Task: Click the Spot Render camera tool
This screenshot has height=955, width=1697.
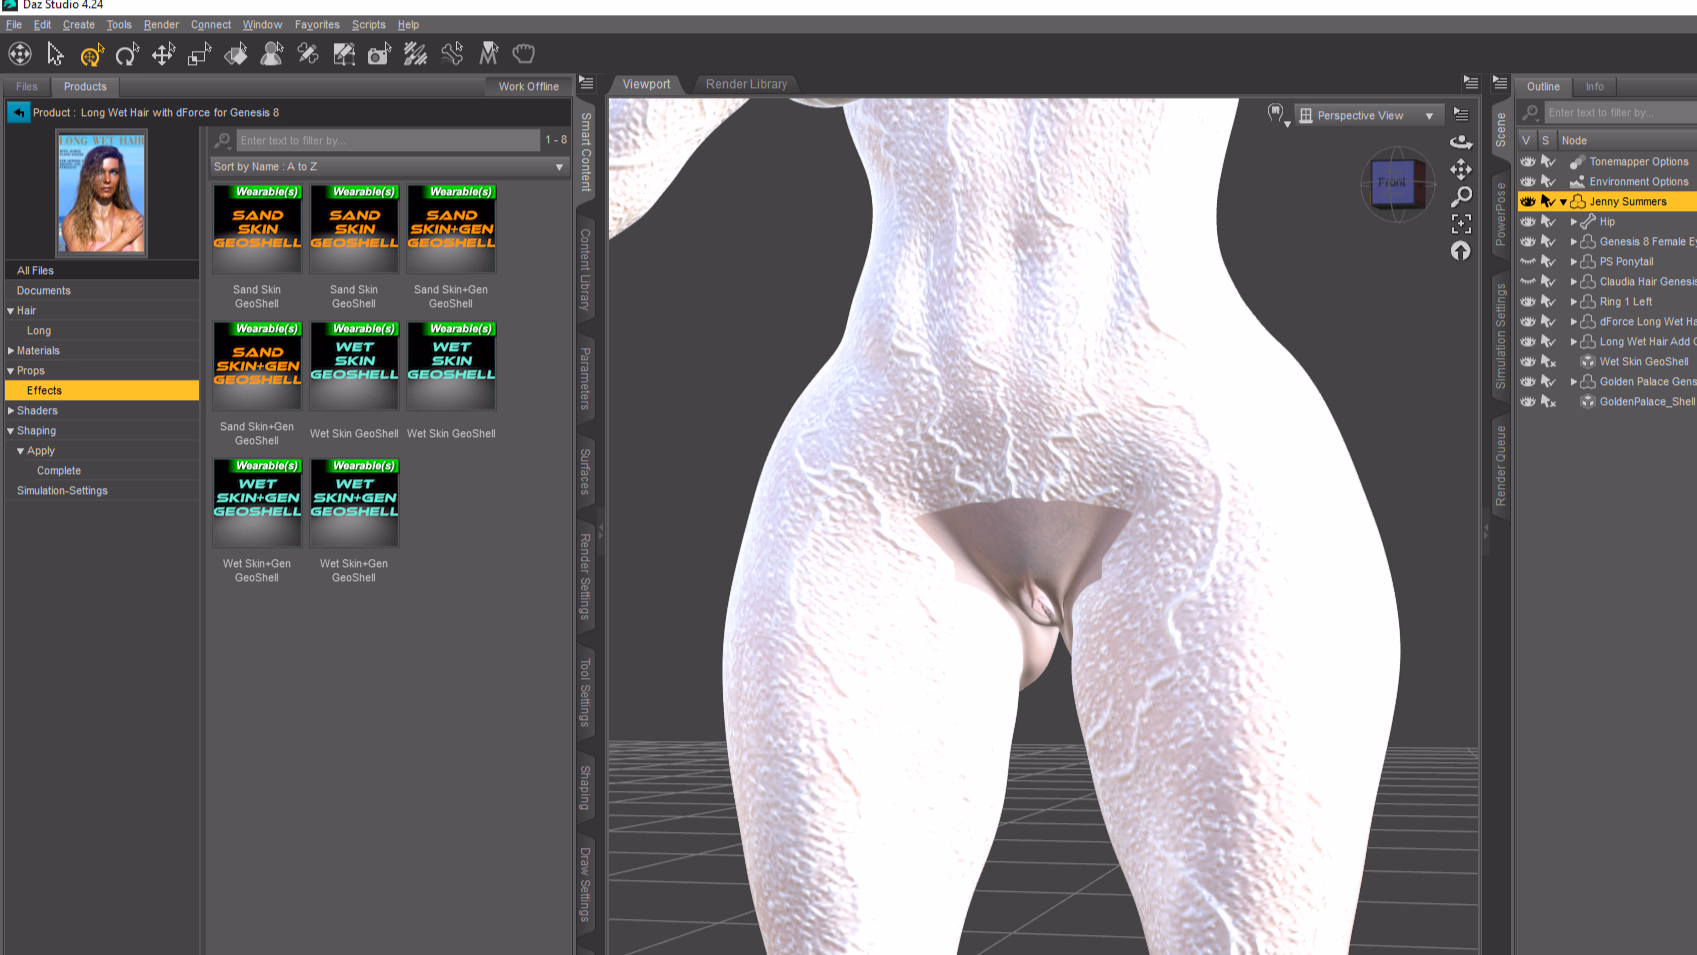Action: coord(379,54)
